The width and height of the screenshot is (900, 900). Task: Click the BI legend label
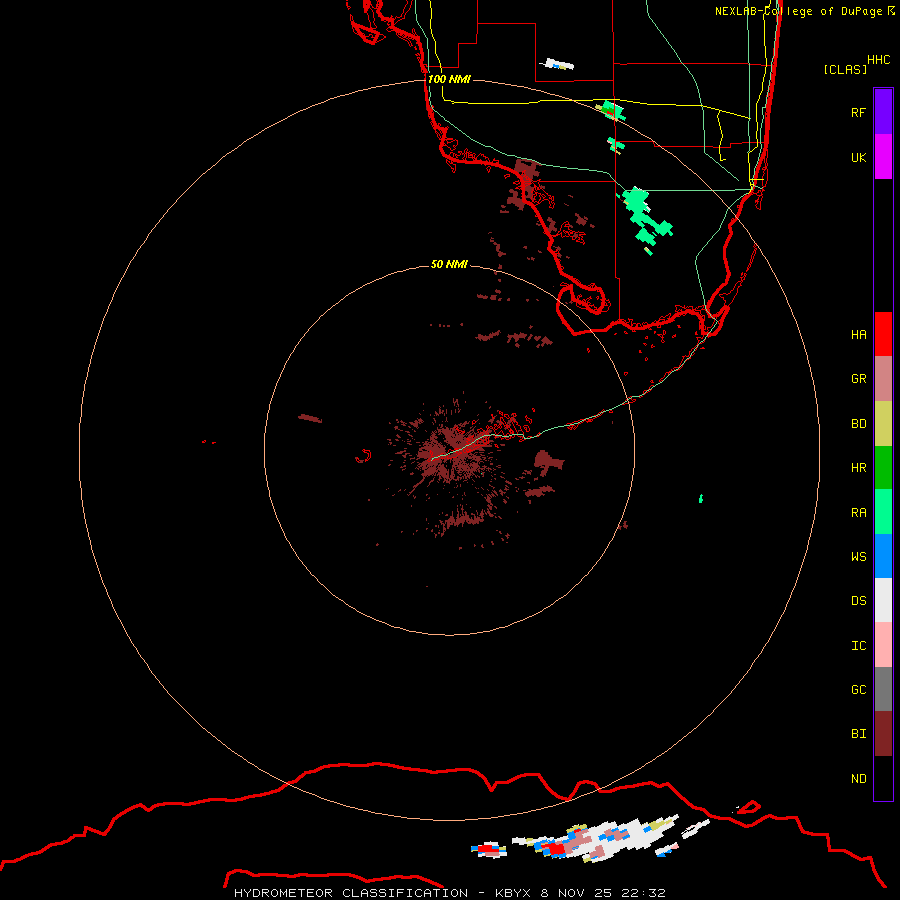tap(858, 734)
